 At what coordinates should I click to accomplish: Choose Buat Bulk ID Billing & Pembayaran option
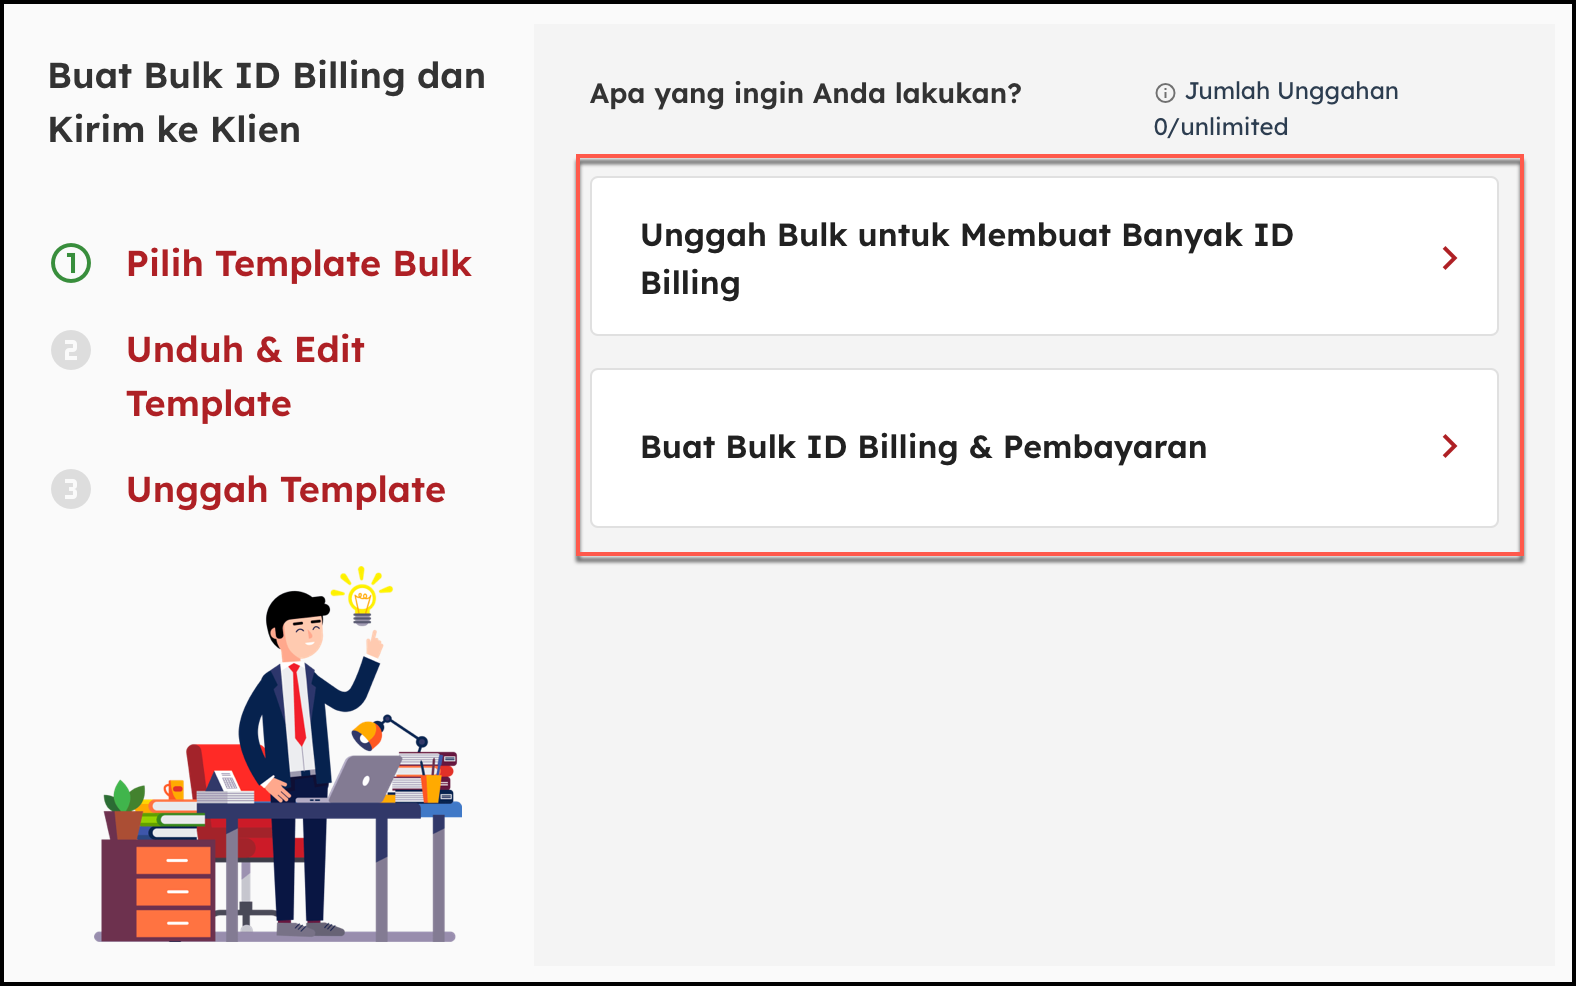(x=1044, y=448)
